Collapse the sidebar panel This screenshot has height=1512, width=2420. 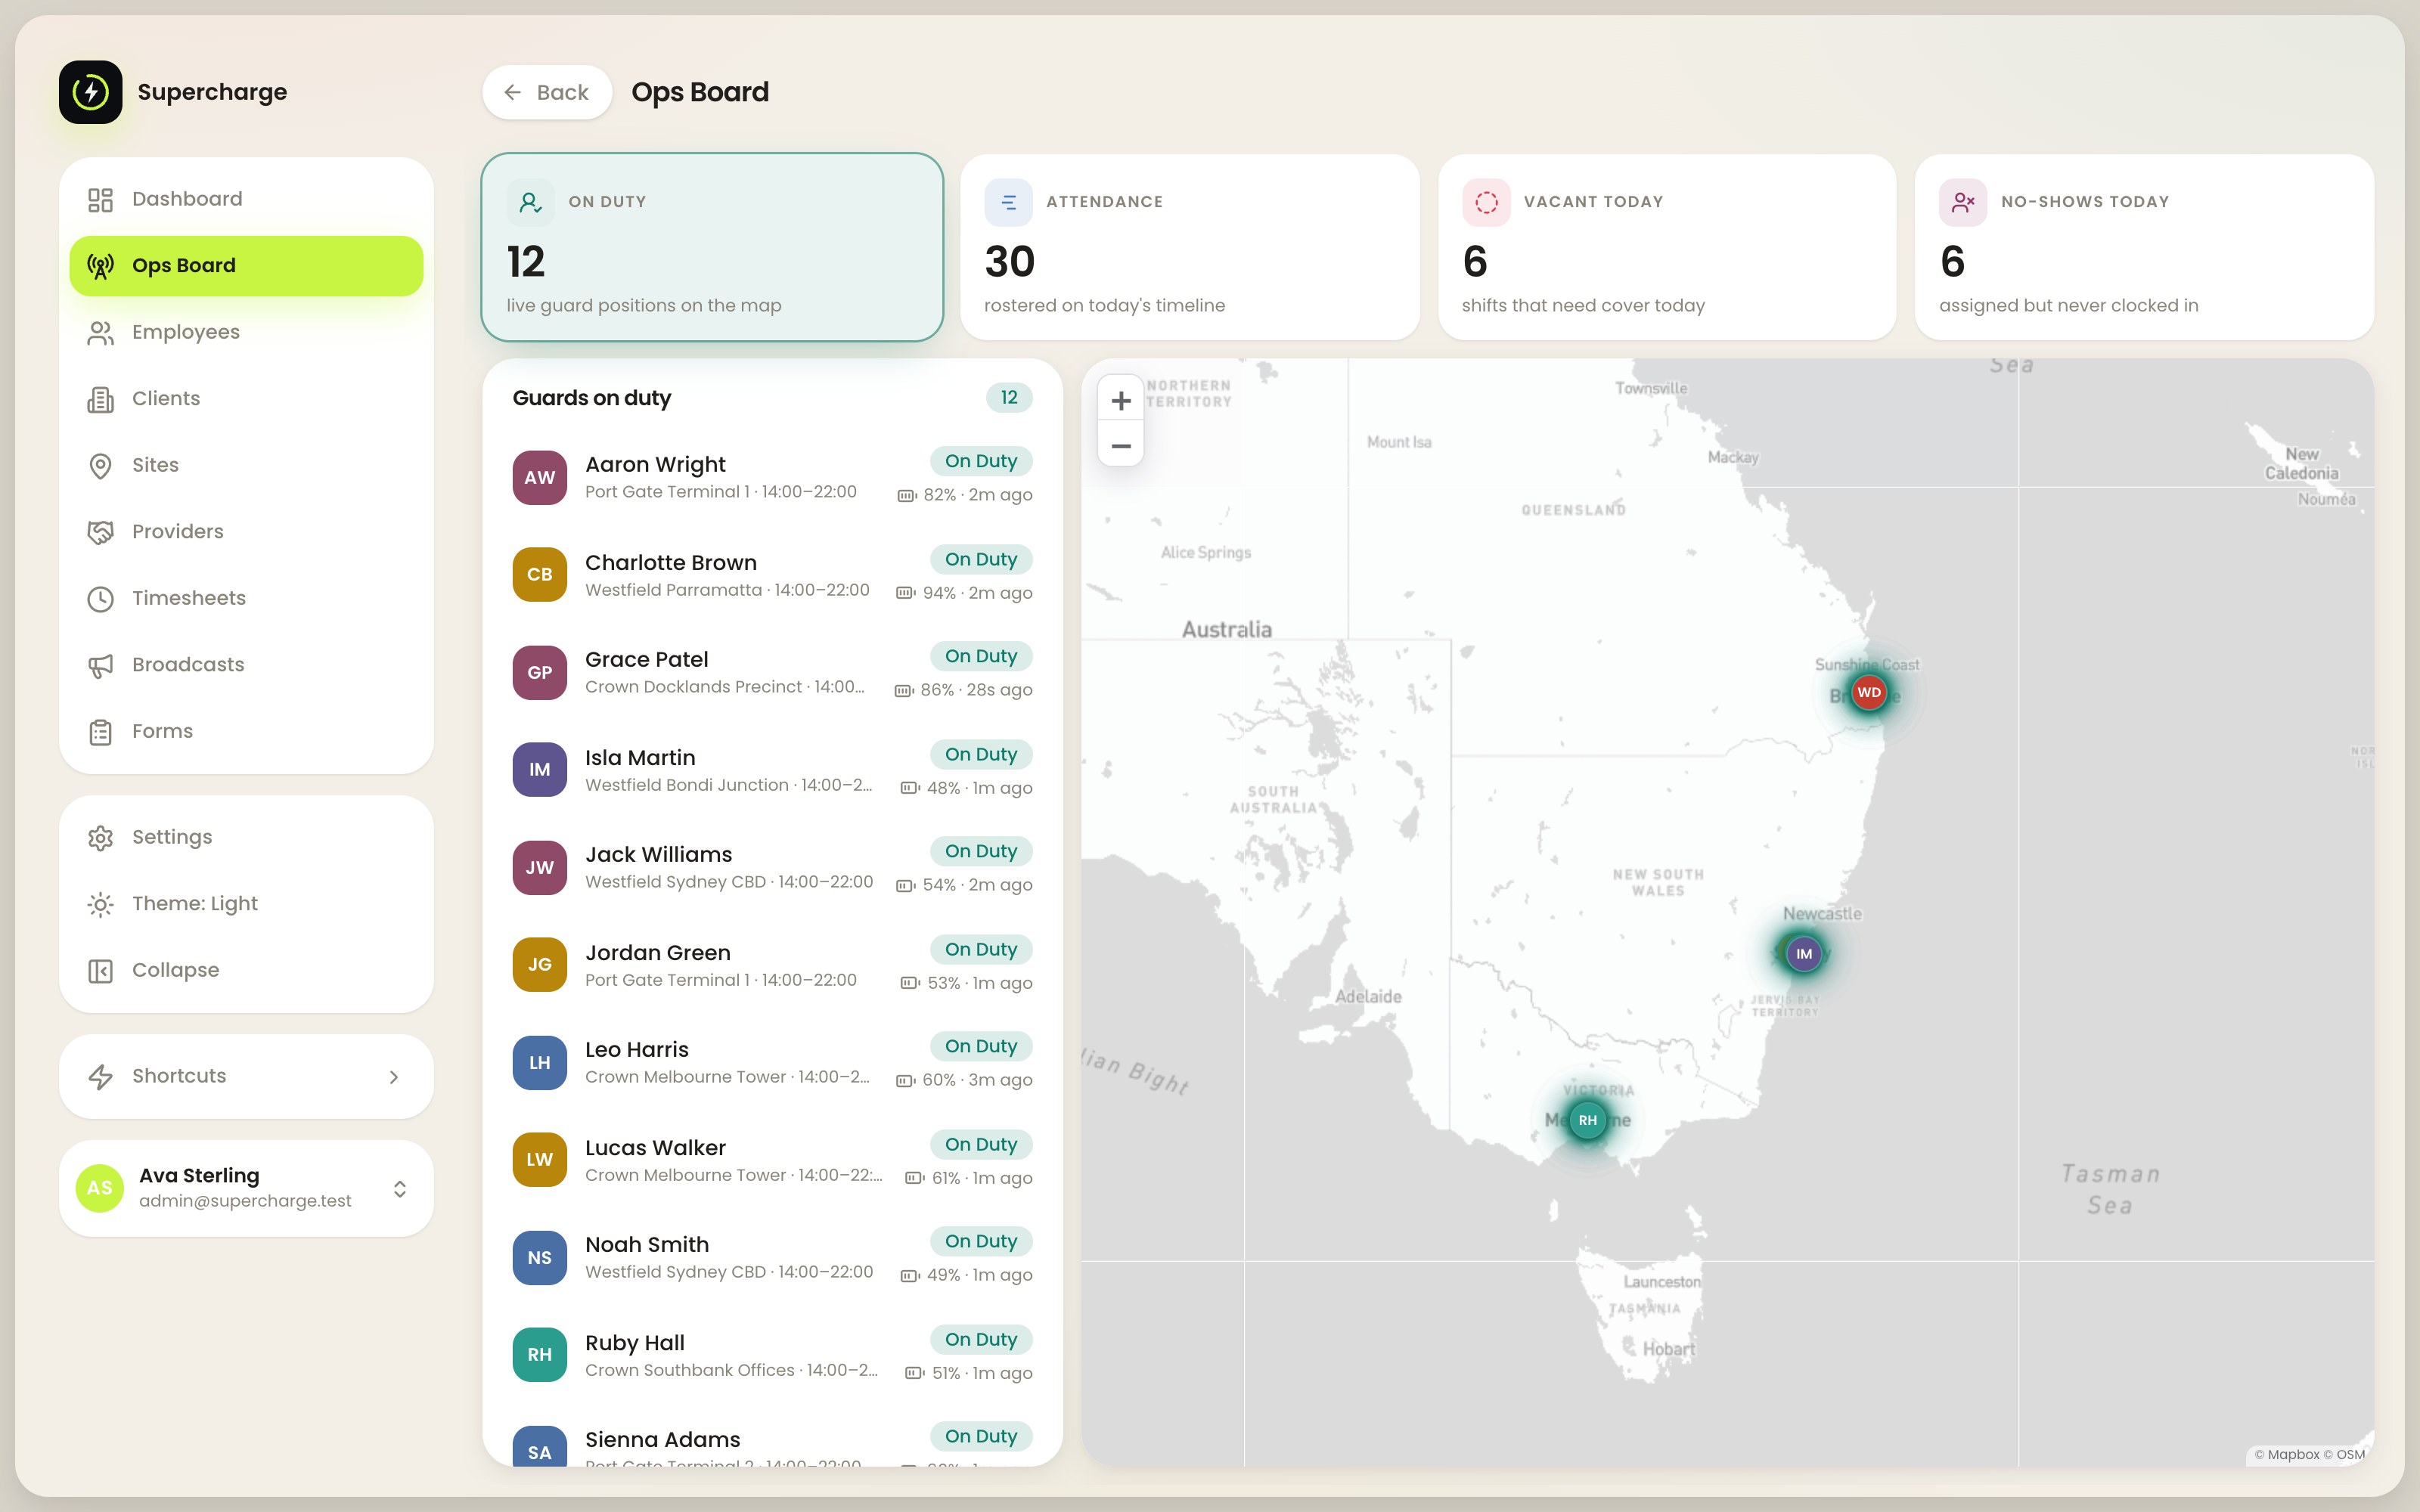(246, 971)
